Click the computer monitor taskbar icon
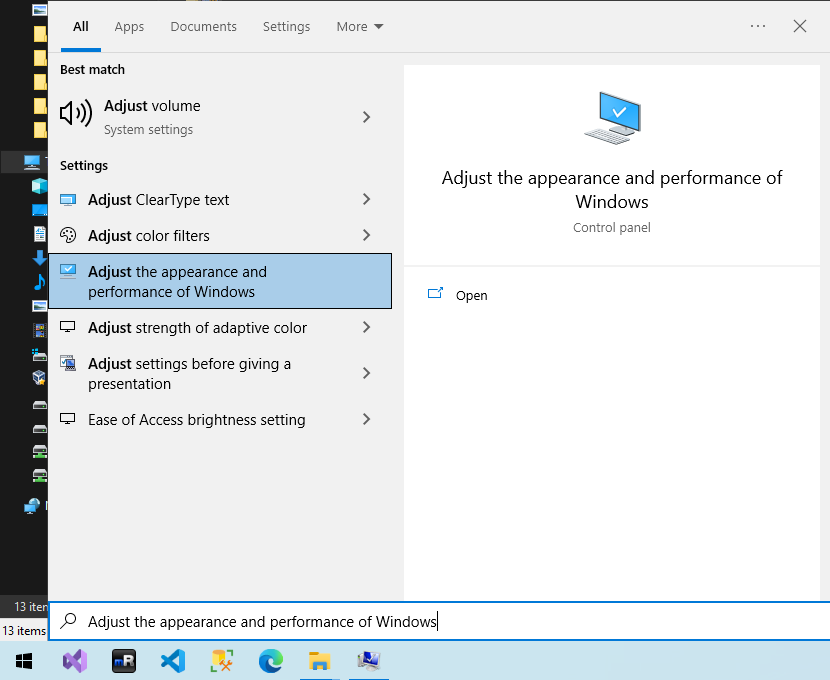The width and height of the screenshot is (830, 680). (369, 661)
